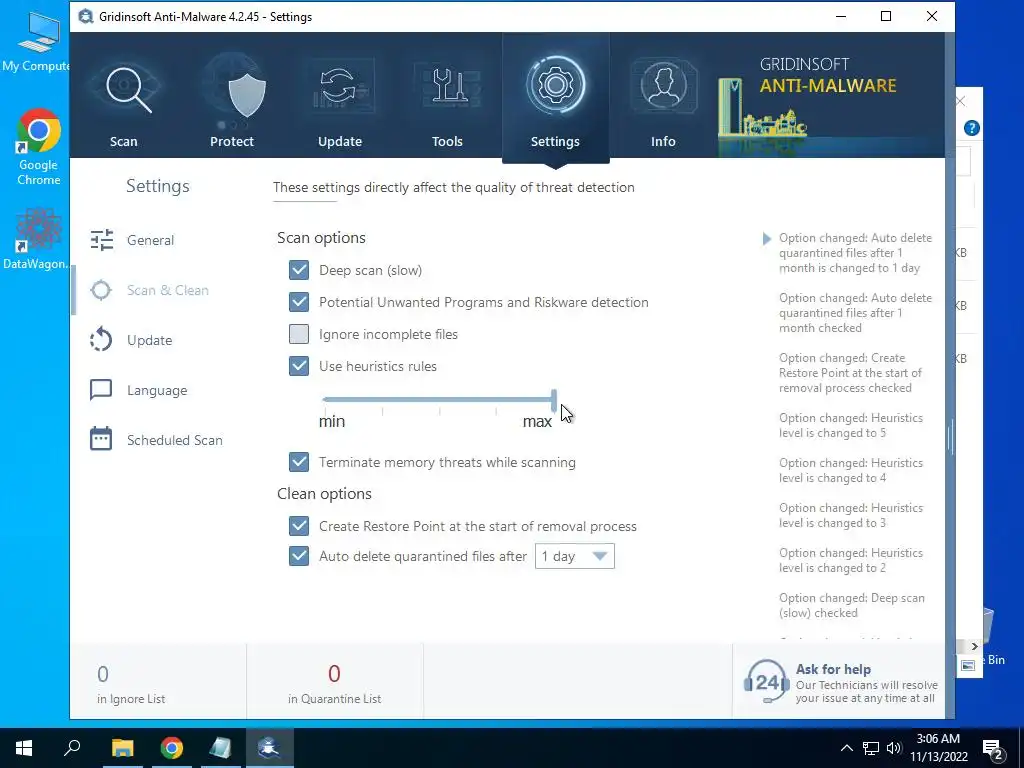Click log entry 'Deep scan (slow) checked'
The width and height of the screenshot is (1024, 768).
[852, 605]
